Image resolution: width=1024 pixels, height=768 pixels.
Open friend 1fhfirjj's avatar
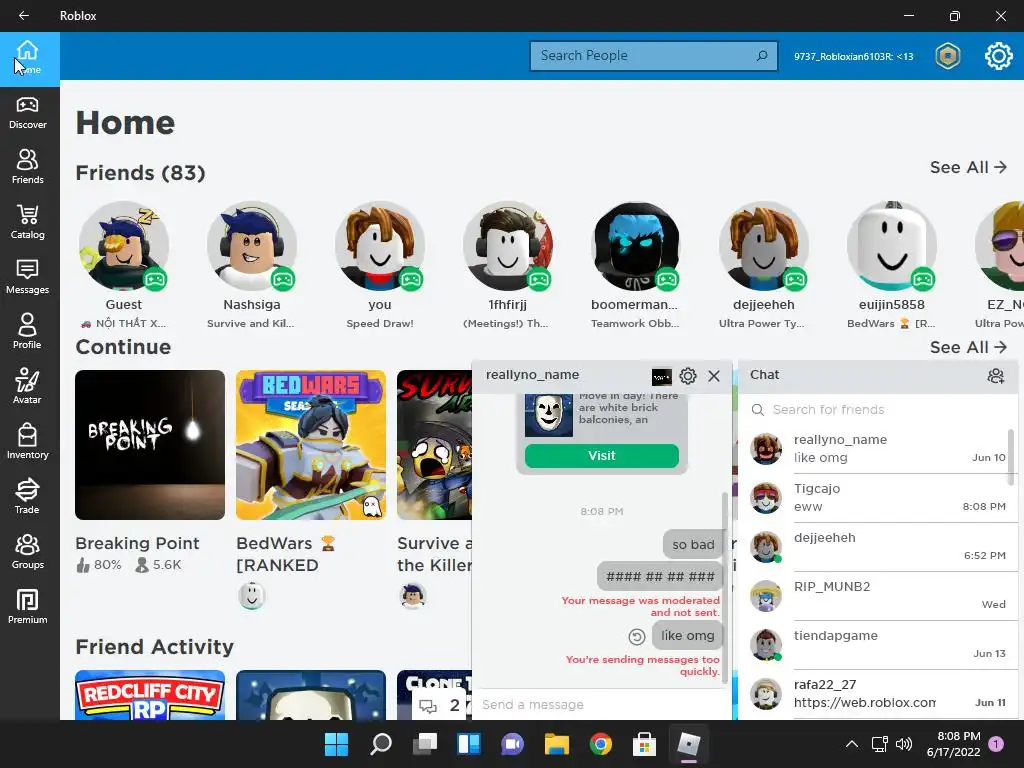[507, 246]
